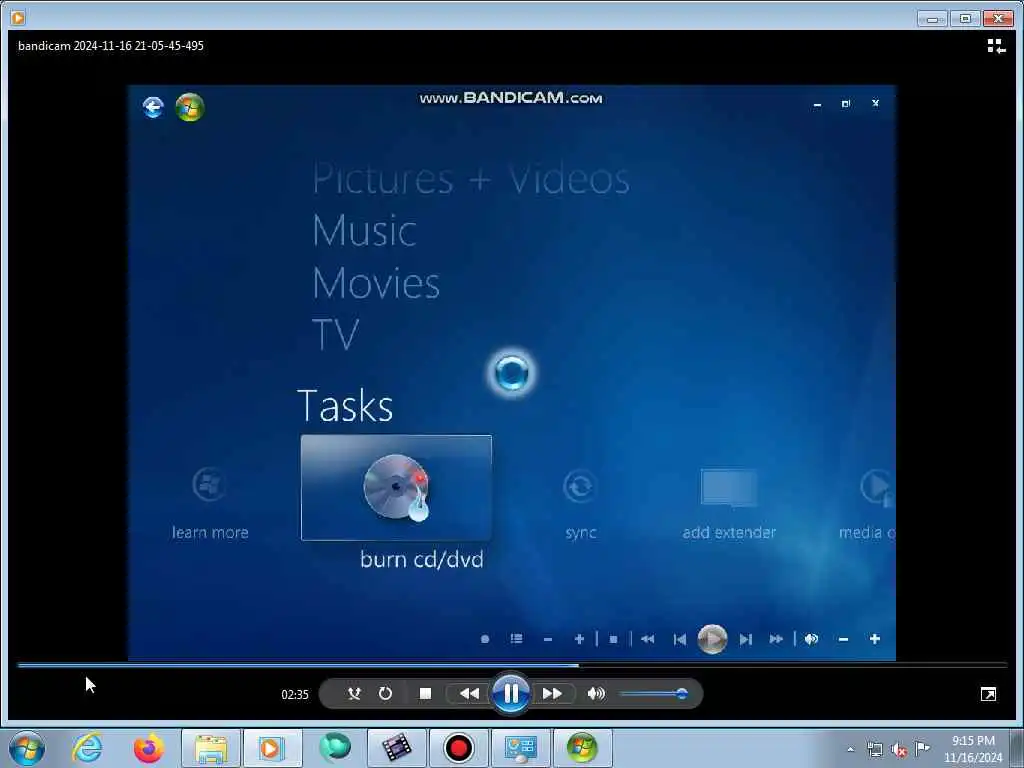1024x768 pixels.
Task: Launch Firefox from the taskbar
Action: (149, 748)
